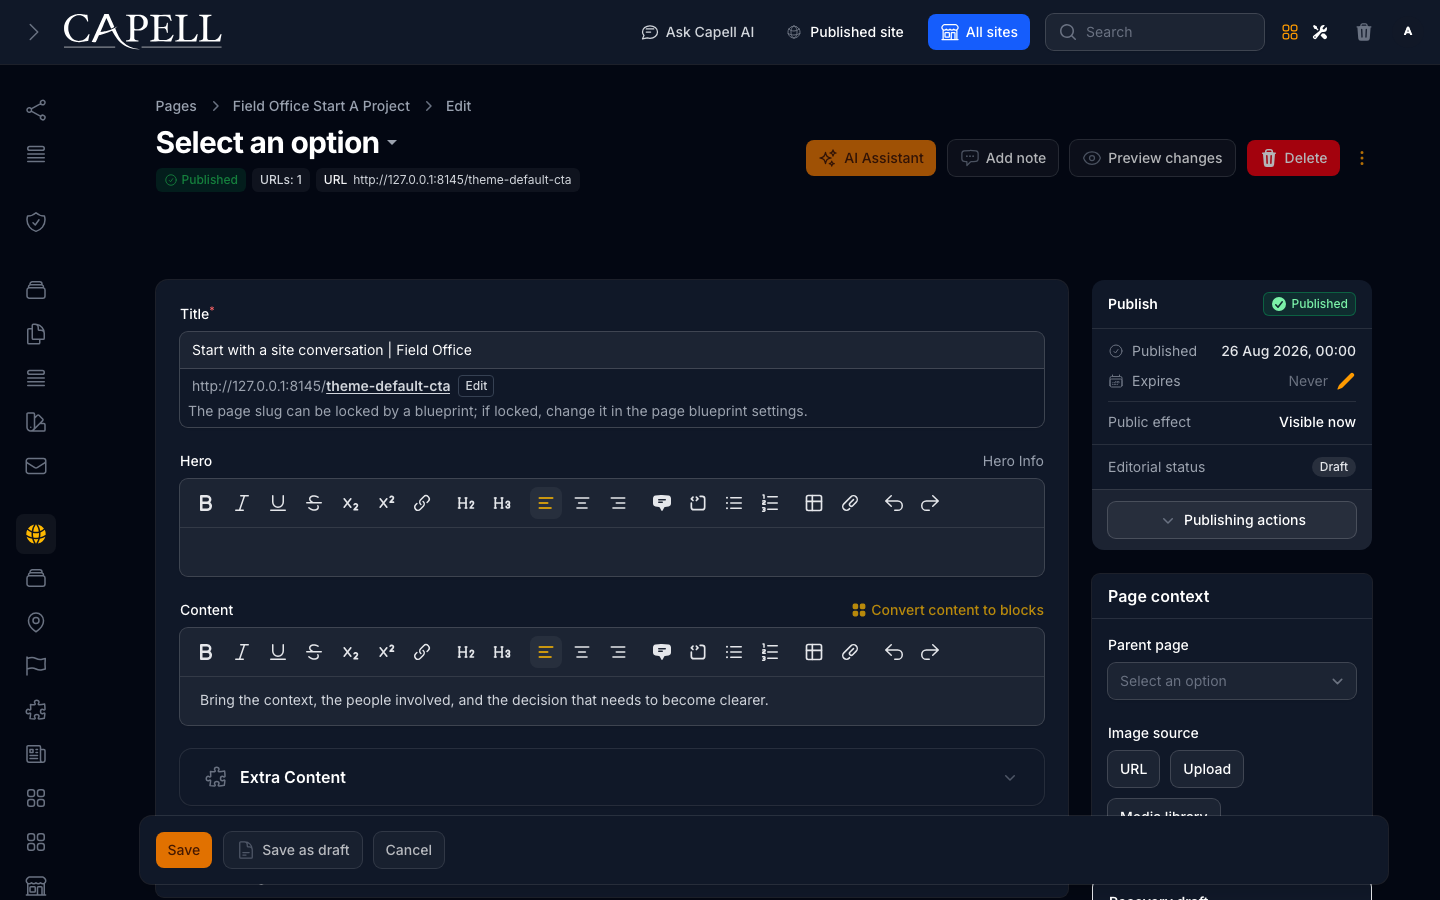Open the Capell logo home link
The width and height of the screenshot is (1440, 900).
pos(143,31)
